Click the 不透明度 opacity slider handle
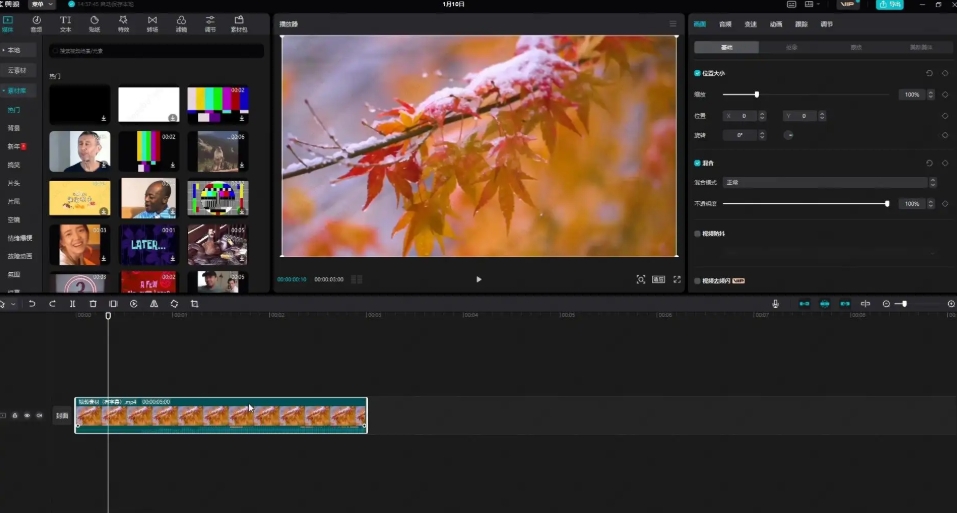 click(x=887, y=204)
